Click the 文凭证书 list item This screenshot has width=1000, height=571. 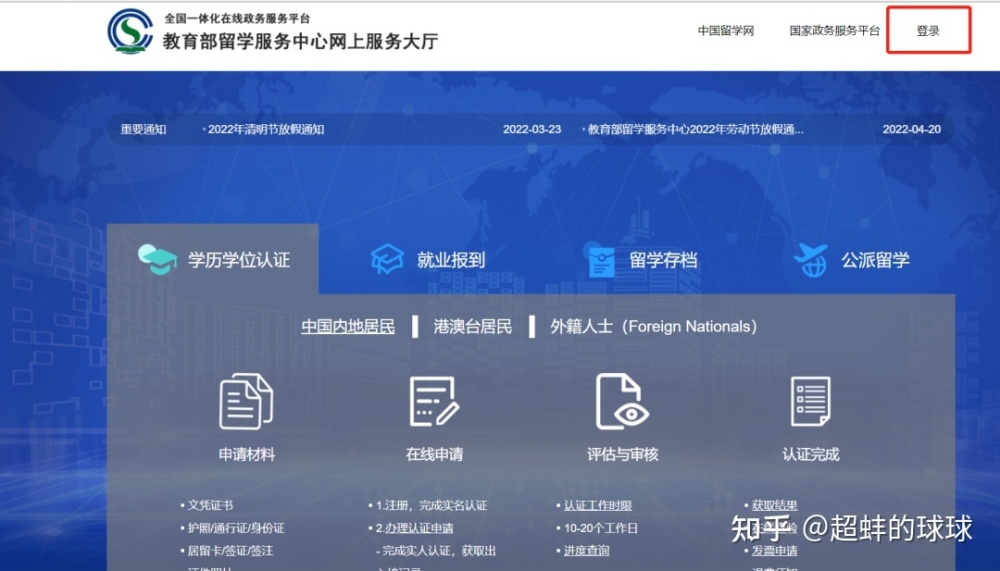pos(210,505)
